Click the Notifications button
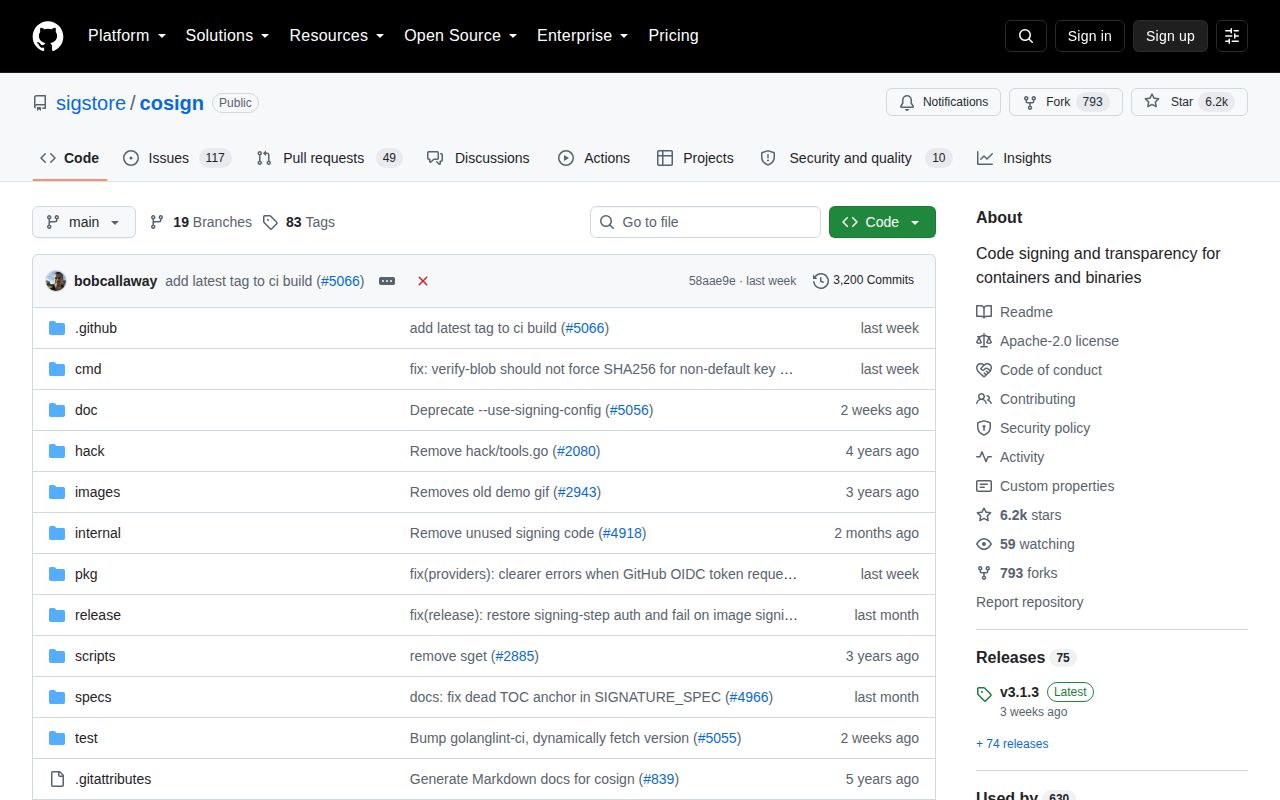The image size is (1280, 800). [943, 102]
